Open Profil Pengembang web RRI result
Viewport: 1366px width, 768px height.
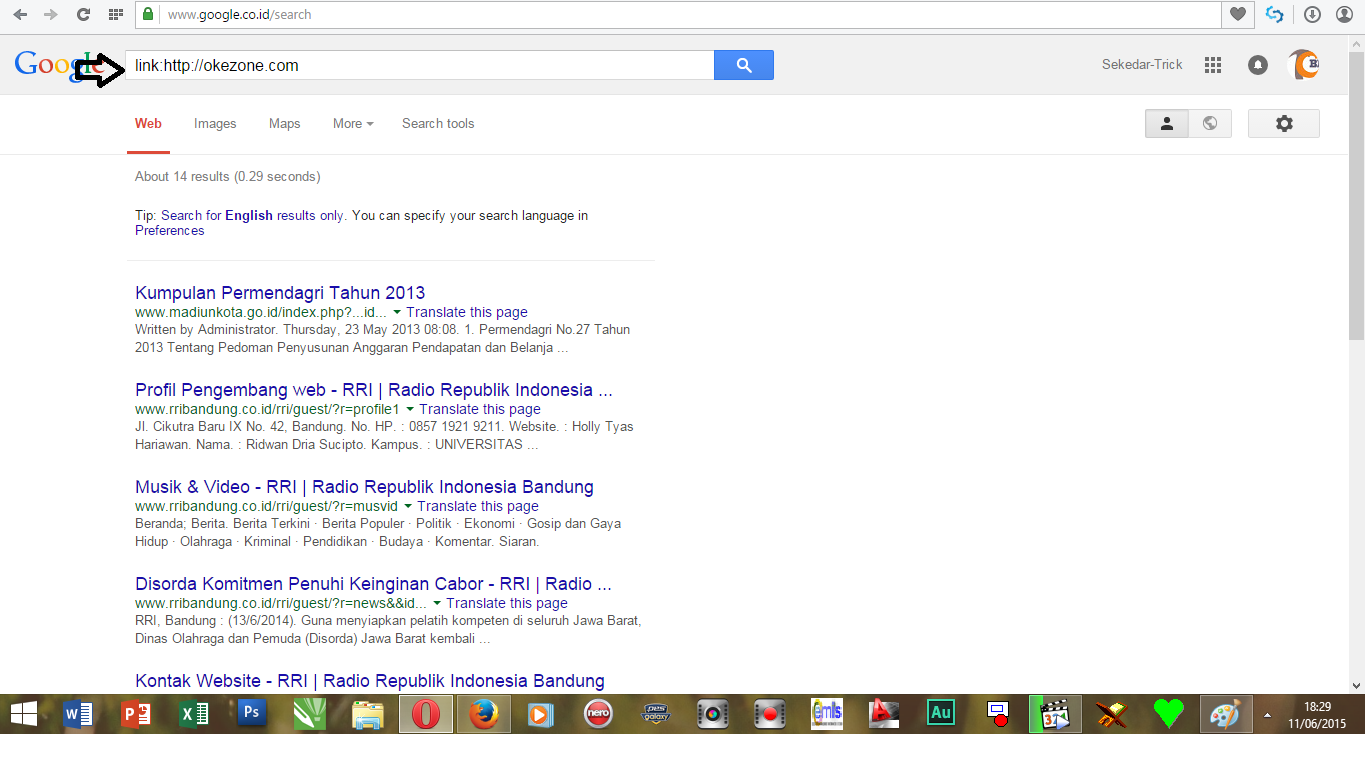[374, 390]
